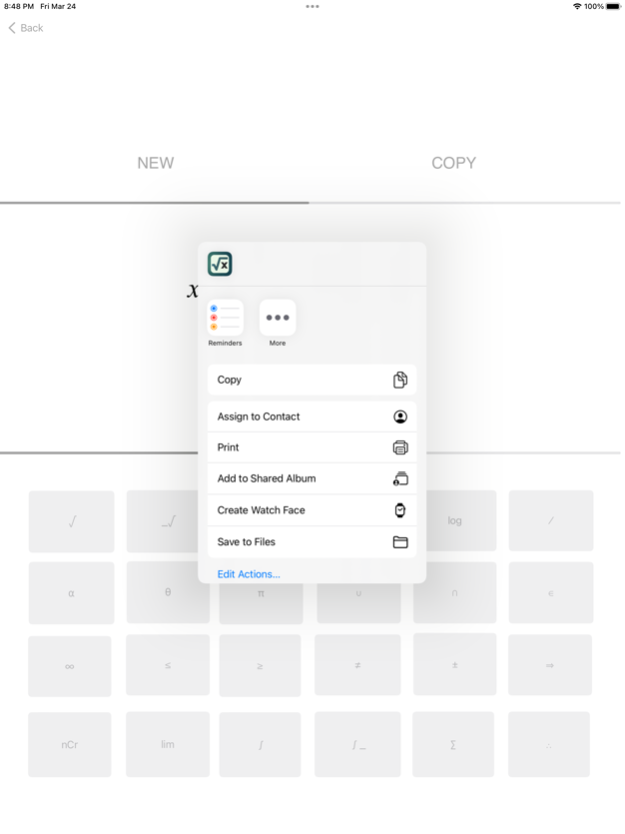Insert the not-equal symbol

click(357, 665)
